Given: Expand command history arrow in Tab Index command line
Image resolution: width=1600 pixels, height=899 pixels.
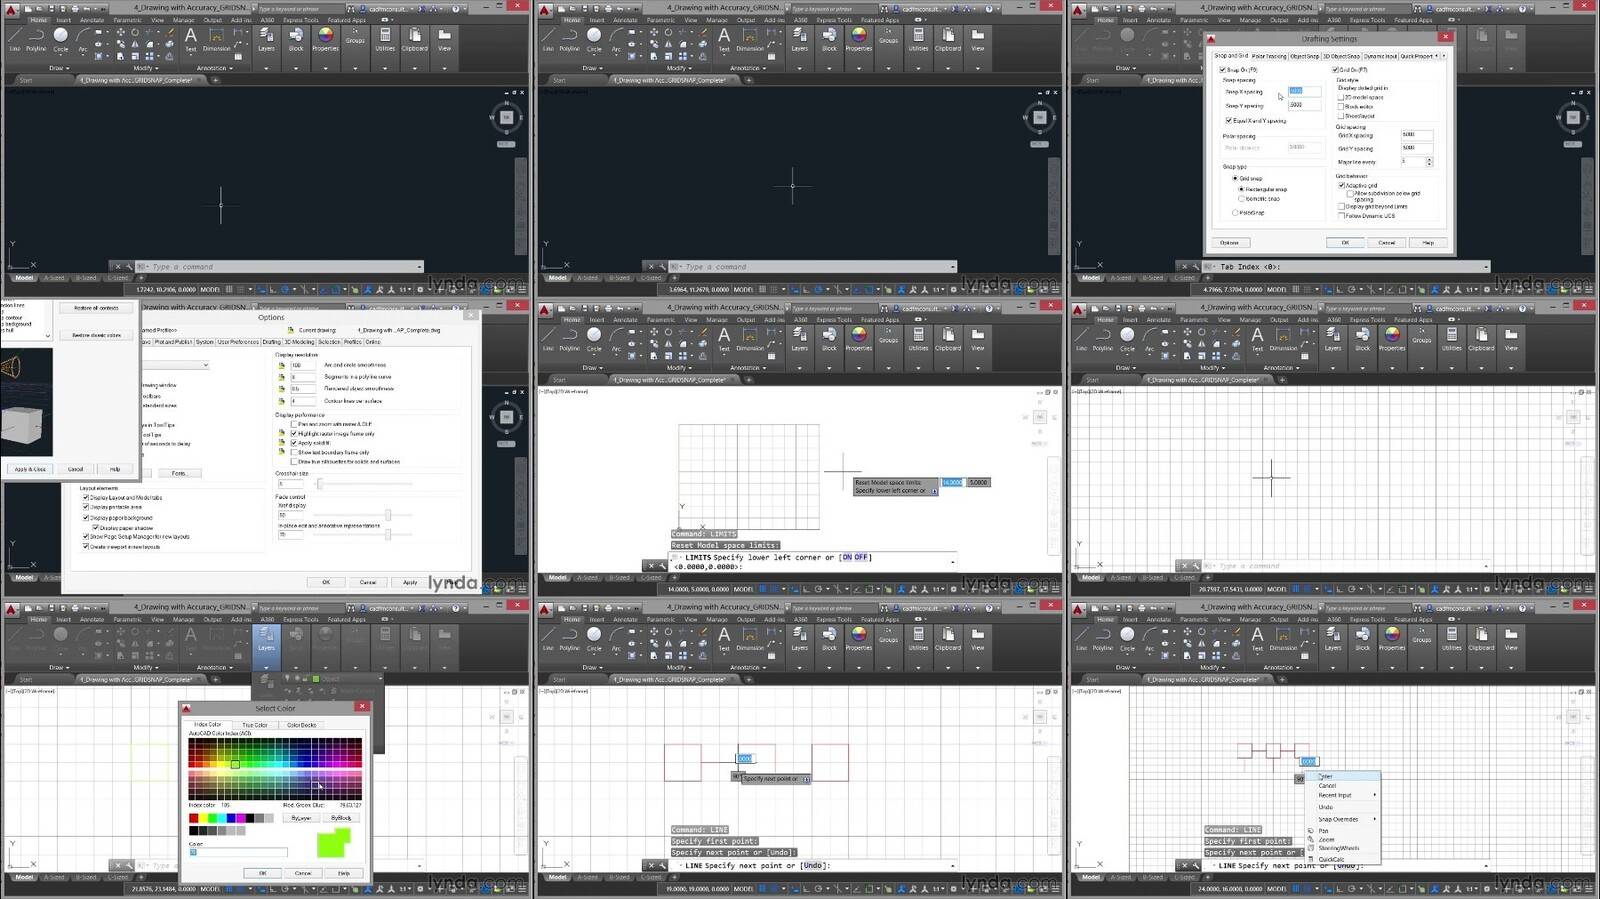Looking at the screenshot, I should (1485, 267).
